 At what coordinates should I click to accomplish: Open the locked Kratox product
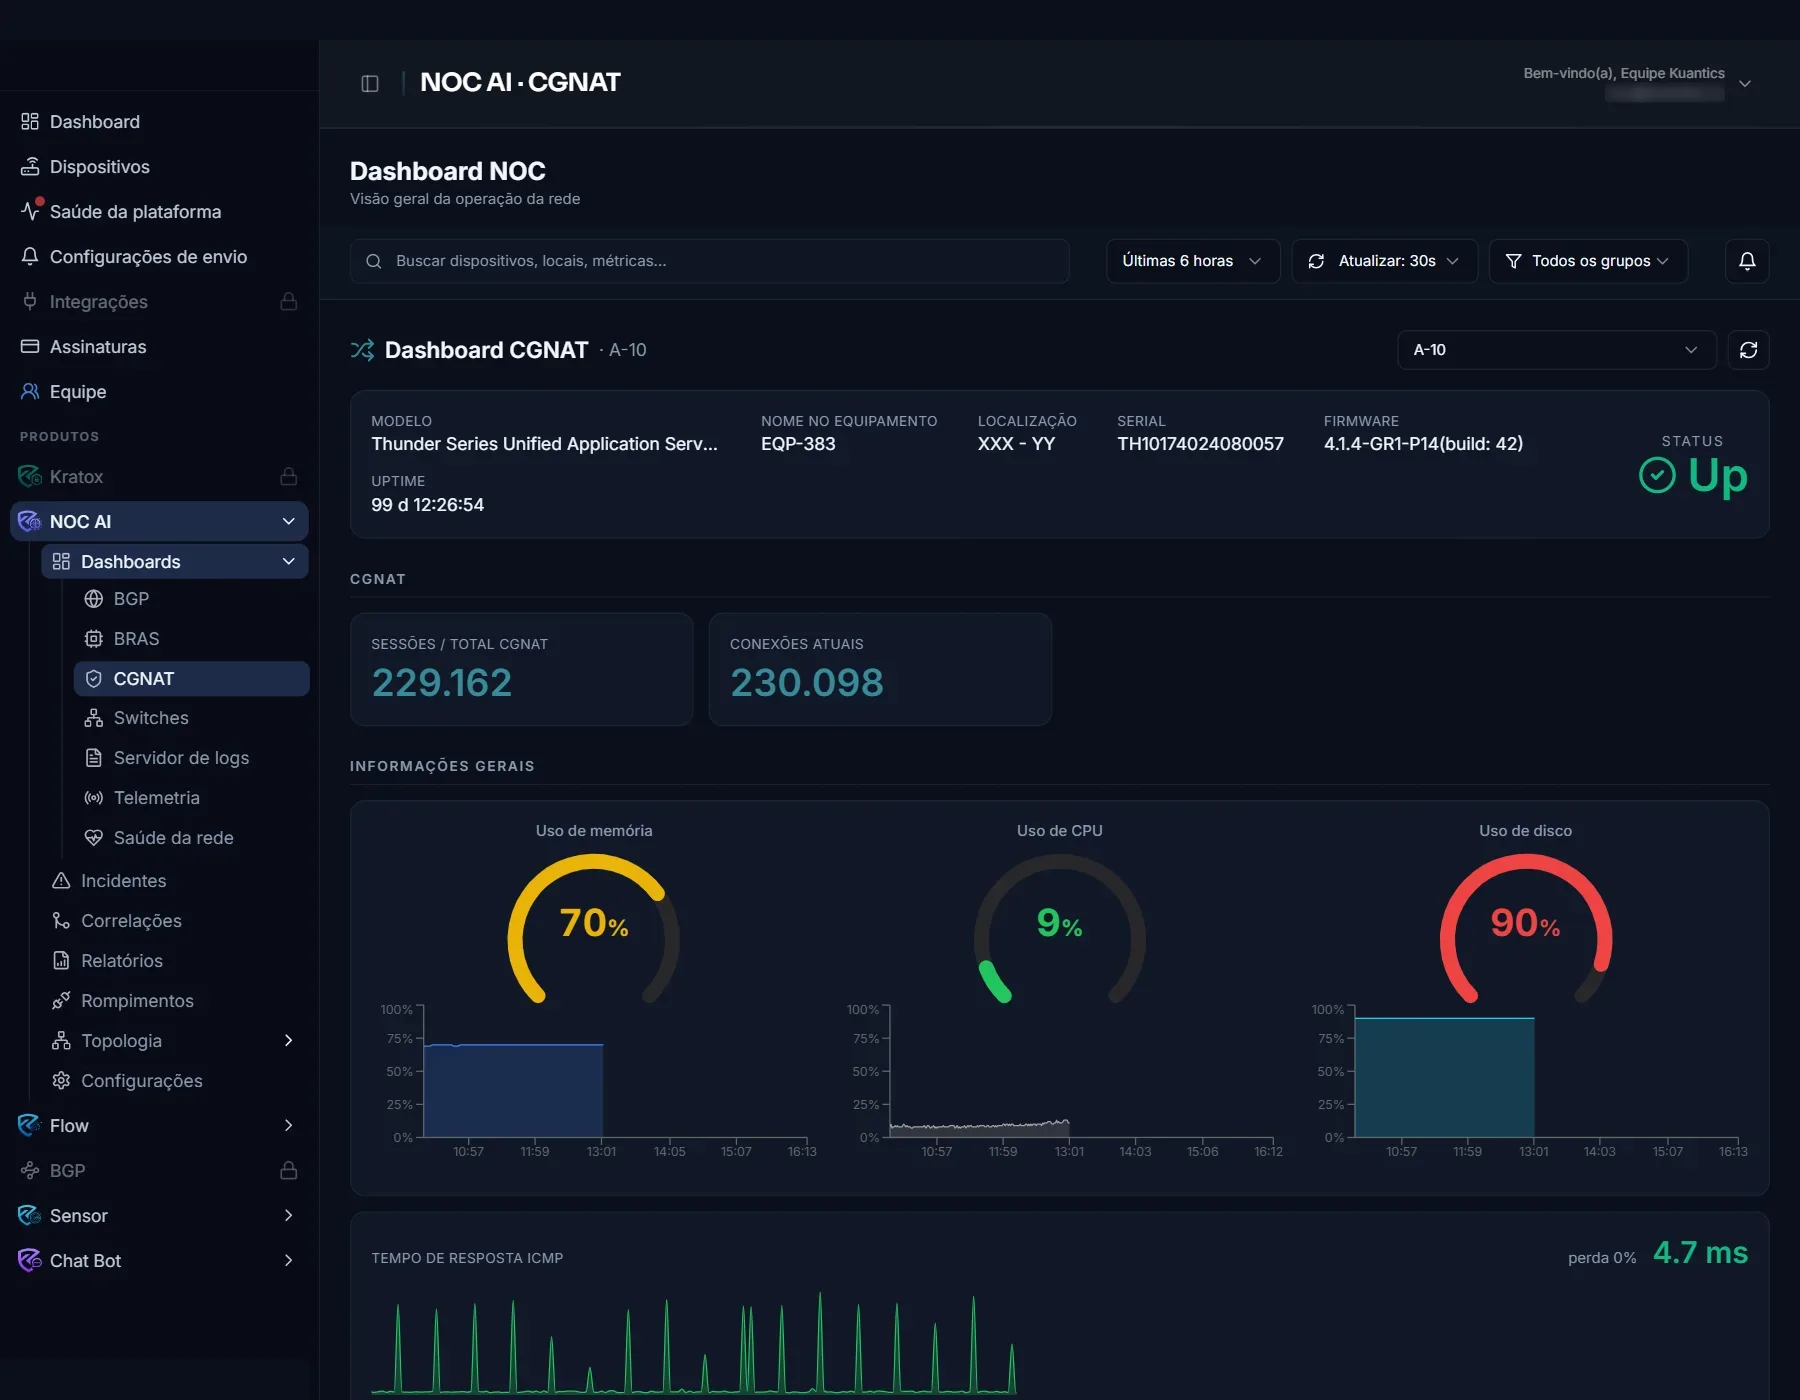pyautogui.click(x=159, y=477)
